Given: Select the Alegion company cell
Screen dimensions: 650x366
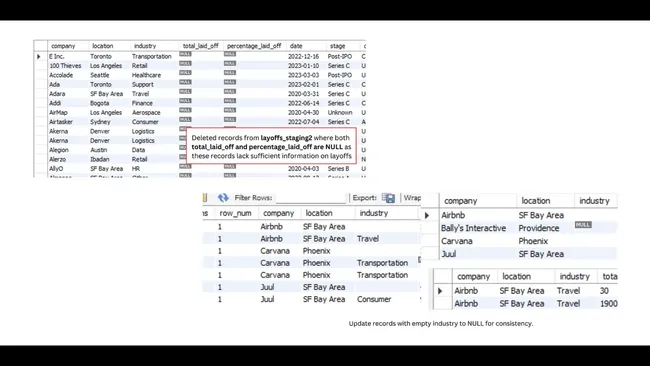Looking at the screenshot, I should coord(59,150).
